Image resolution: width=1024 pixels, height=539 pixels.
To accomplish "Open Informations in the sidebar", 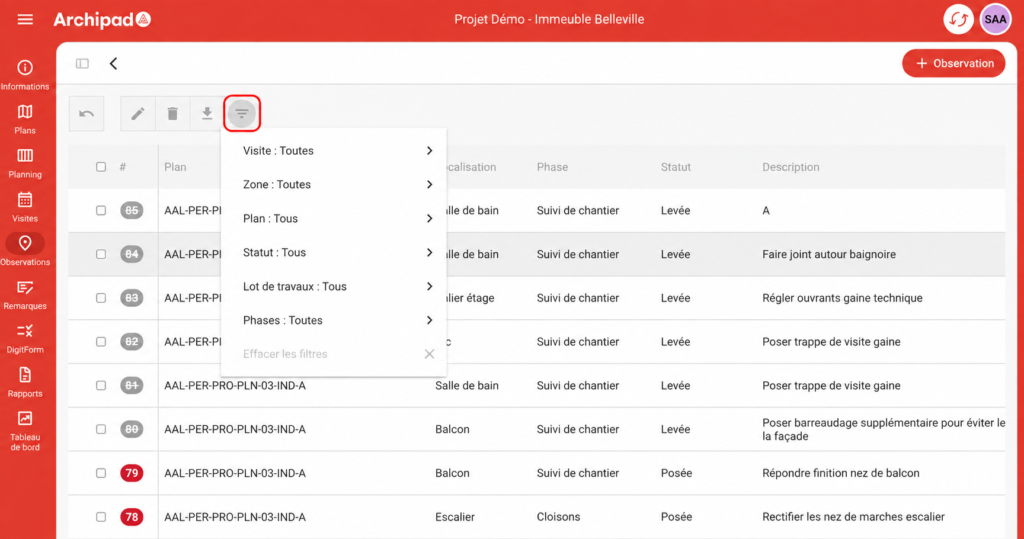I will tap(25, 75).
